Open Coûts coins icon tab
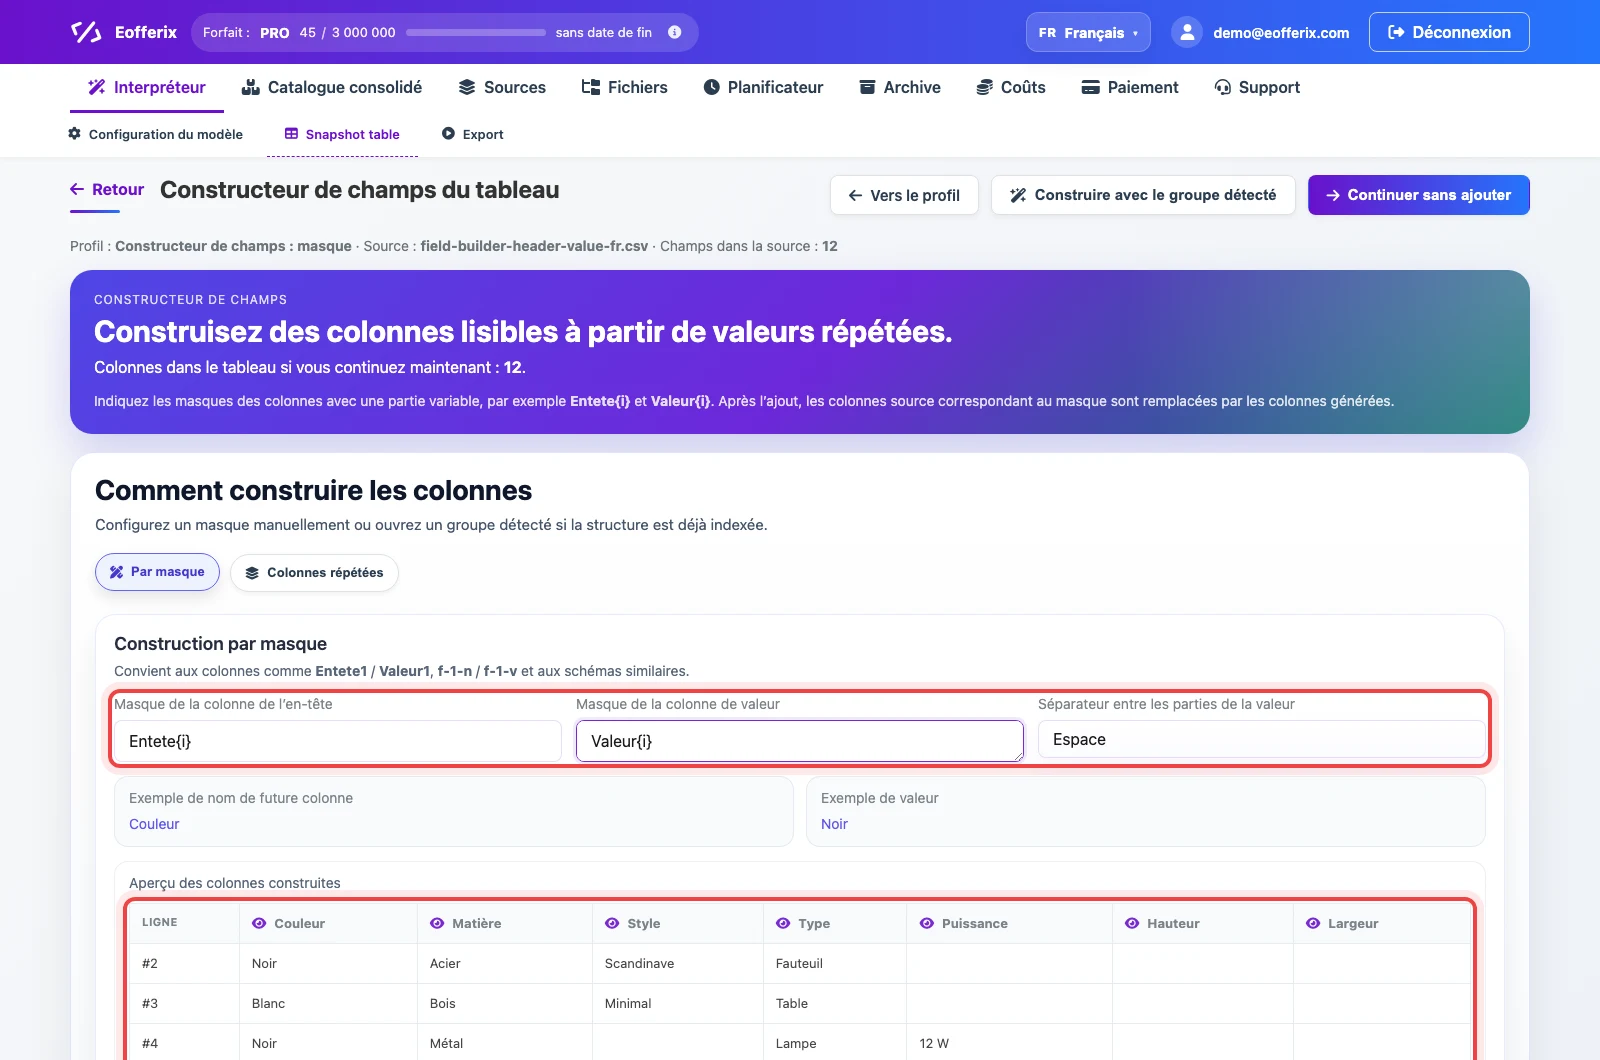 click(1011, 87)
